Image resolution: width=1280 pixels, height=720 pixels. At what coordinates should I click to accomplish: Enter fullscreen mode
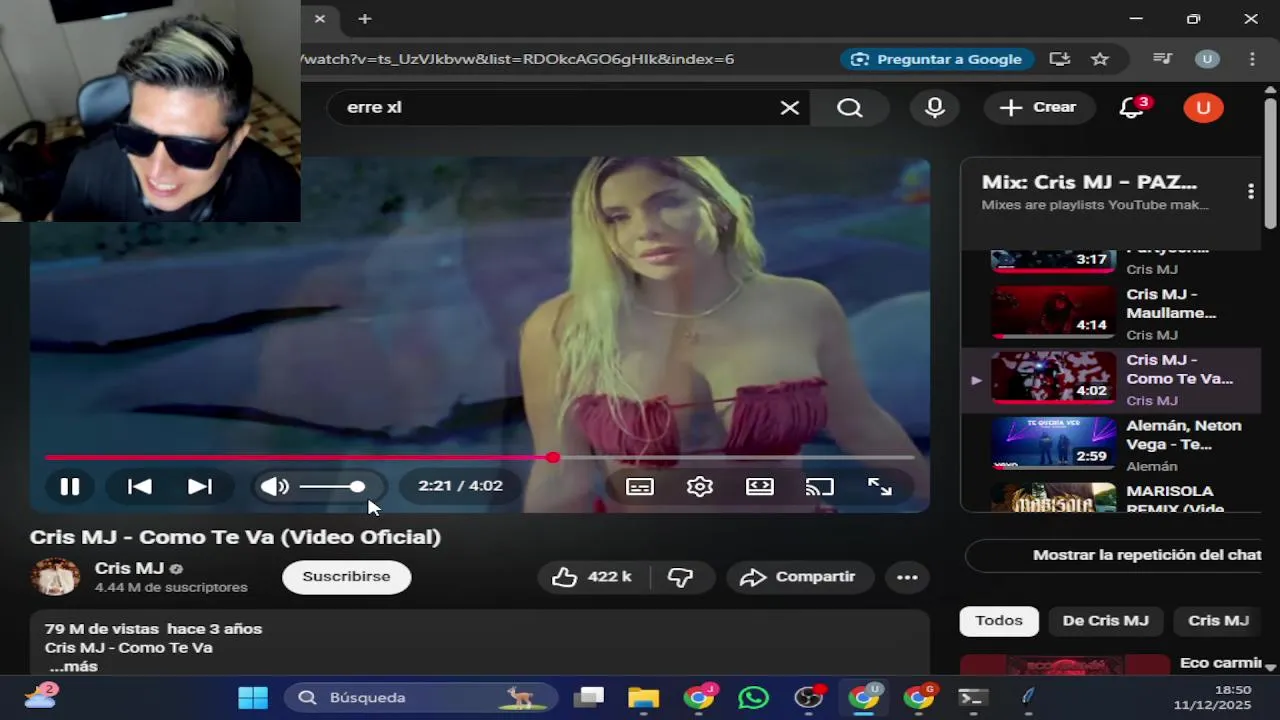tap(880, 487)
